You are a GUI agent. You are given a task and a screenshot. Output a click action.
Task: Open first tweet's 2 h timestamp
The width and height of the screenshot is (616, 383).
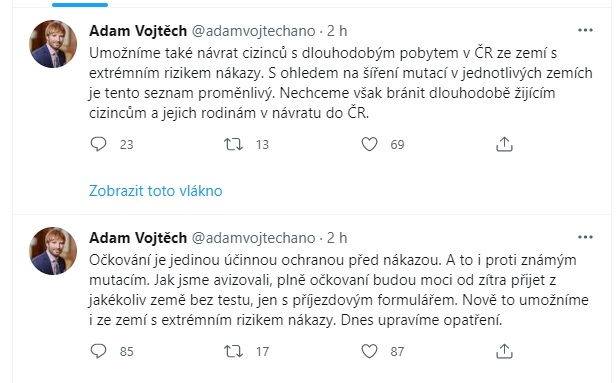(337, 31)
